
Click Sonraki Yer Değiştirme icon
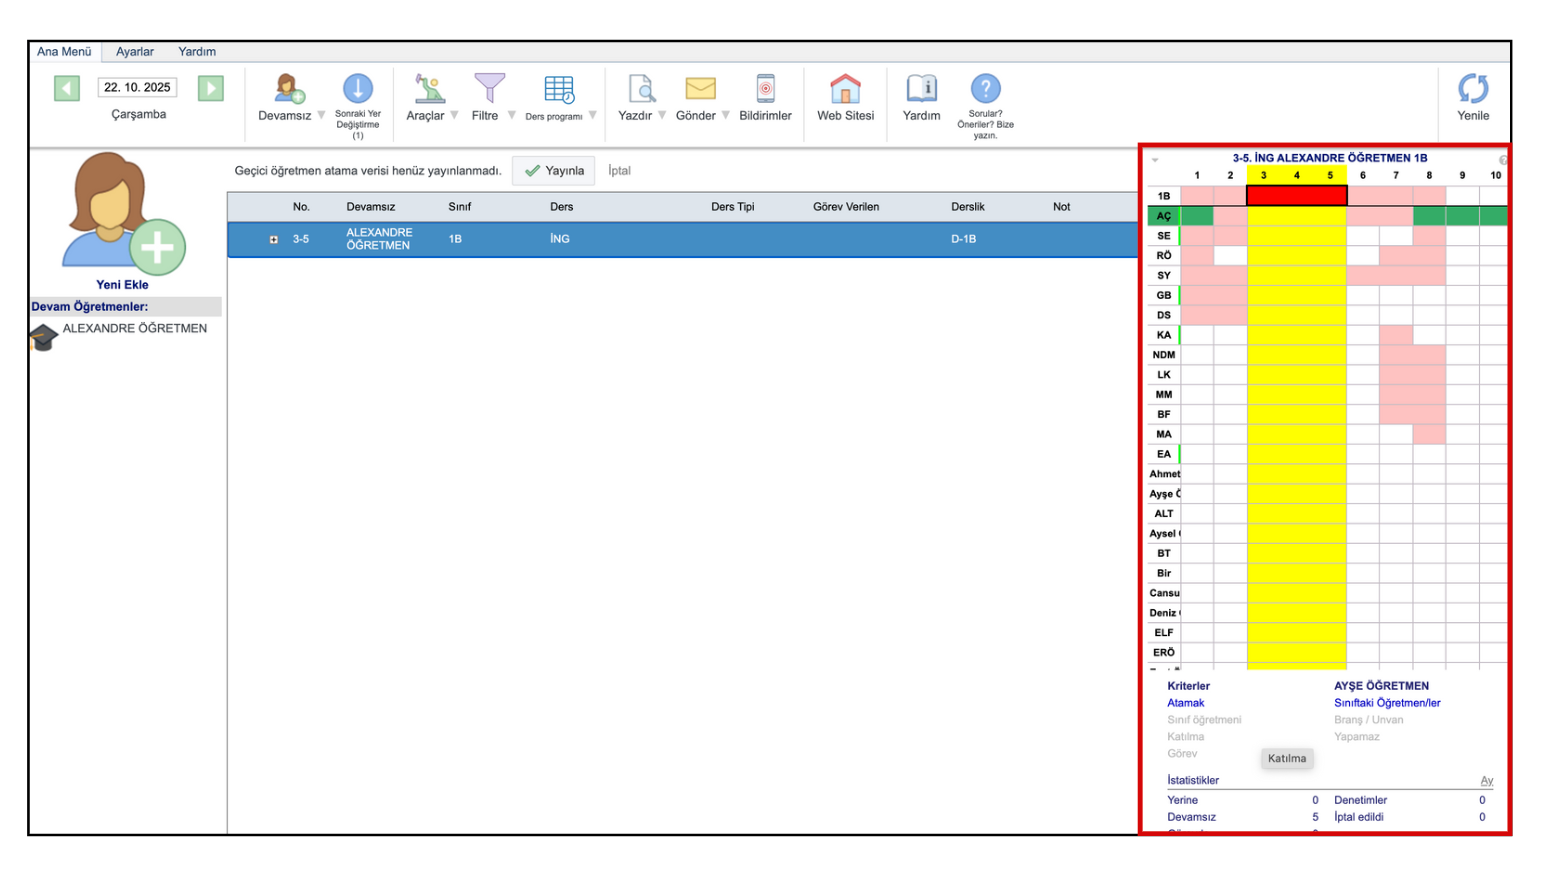click(x=358, y=89)
